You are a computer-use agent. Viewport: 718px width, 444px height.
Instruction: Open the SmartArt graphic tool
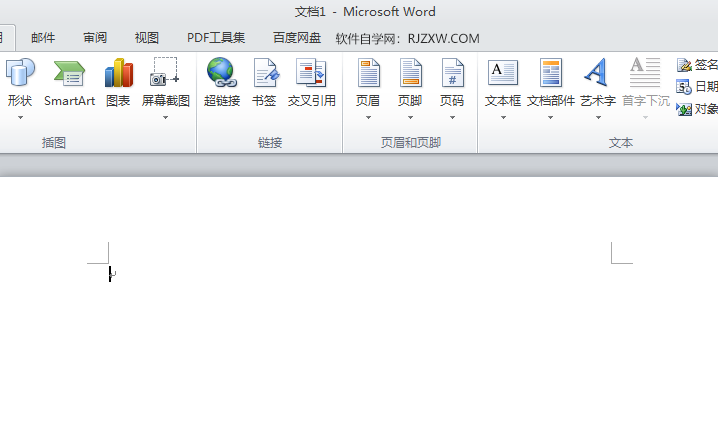[x=69, y=73]
